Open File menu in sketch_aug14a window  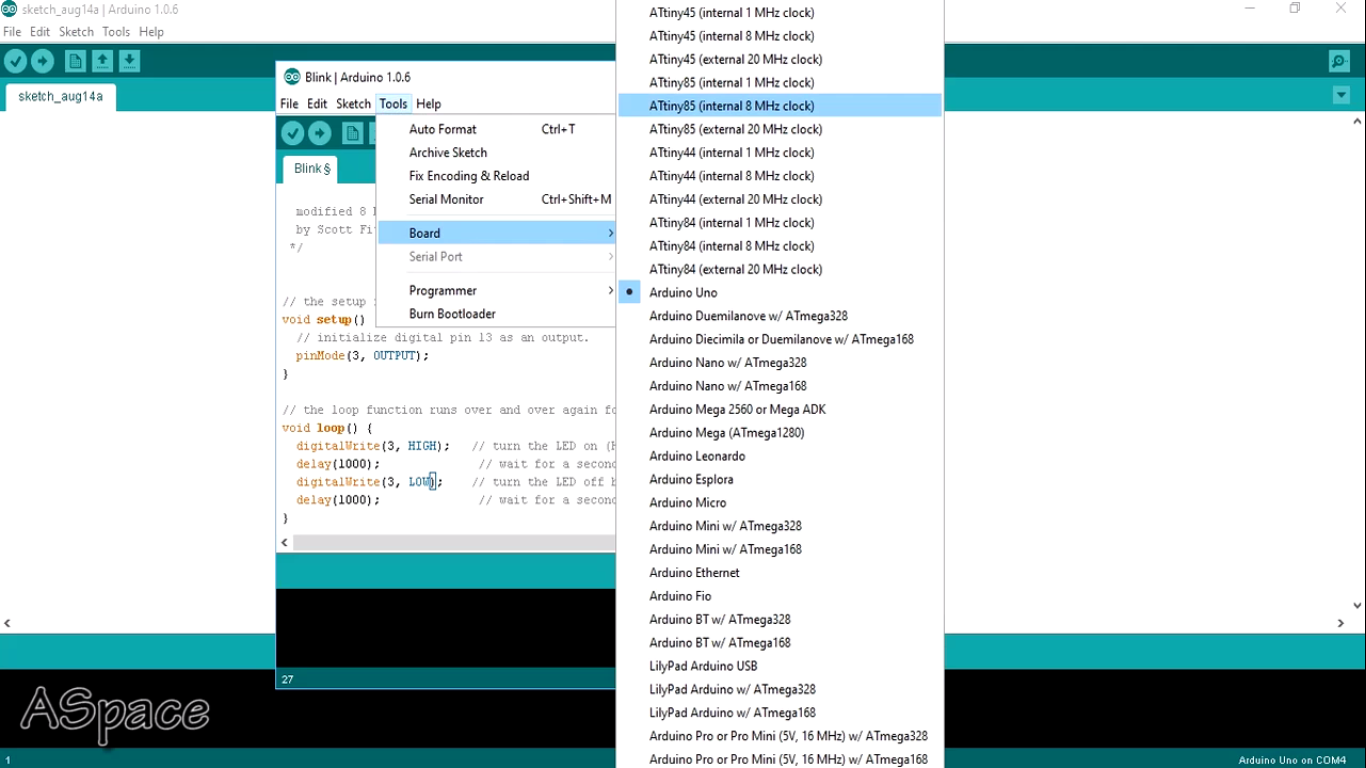point(12,32)
